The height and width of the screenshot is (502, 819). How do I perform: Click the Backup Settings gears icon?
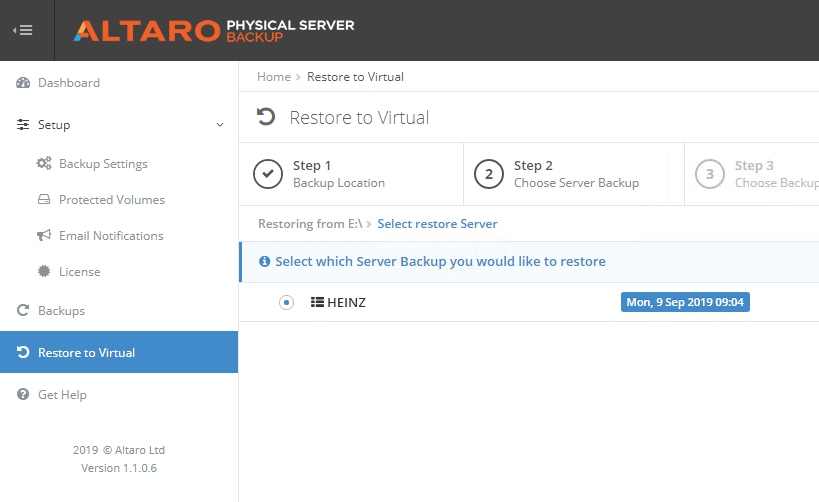pos(44,164)
